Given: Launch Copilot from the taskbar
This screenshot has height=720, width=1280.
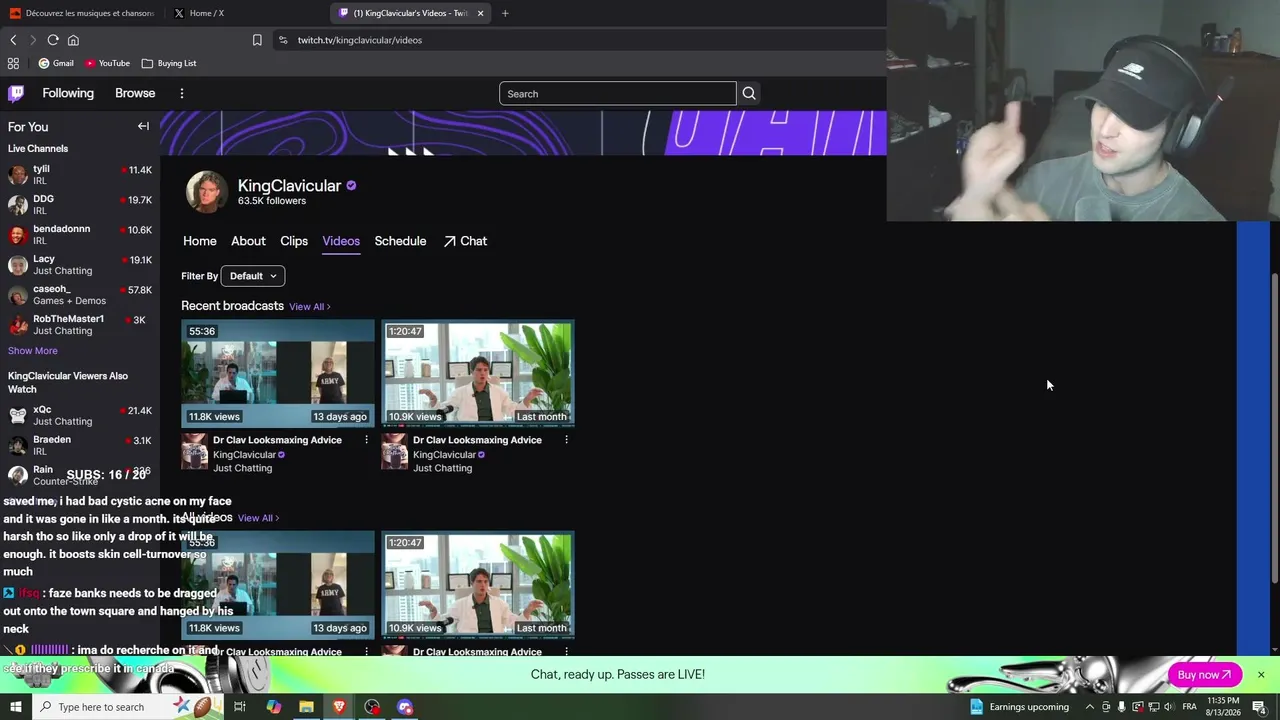Looking at the screenshot, I should [x=274, y=707].
